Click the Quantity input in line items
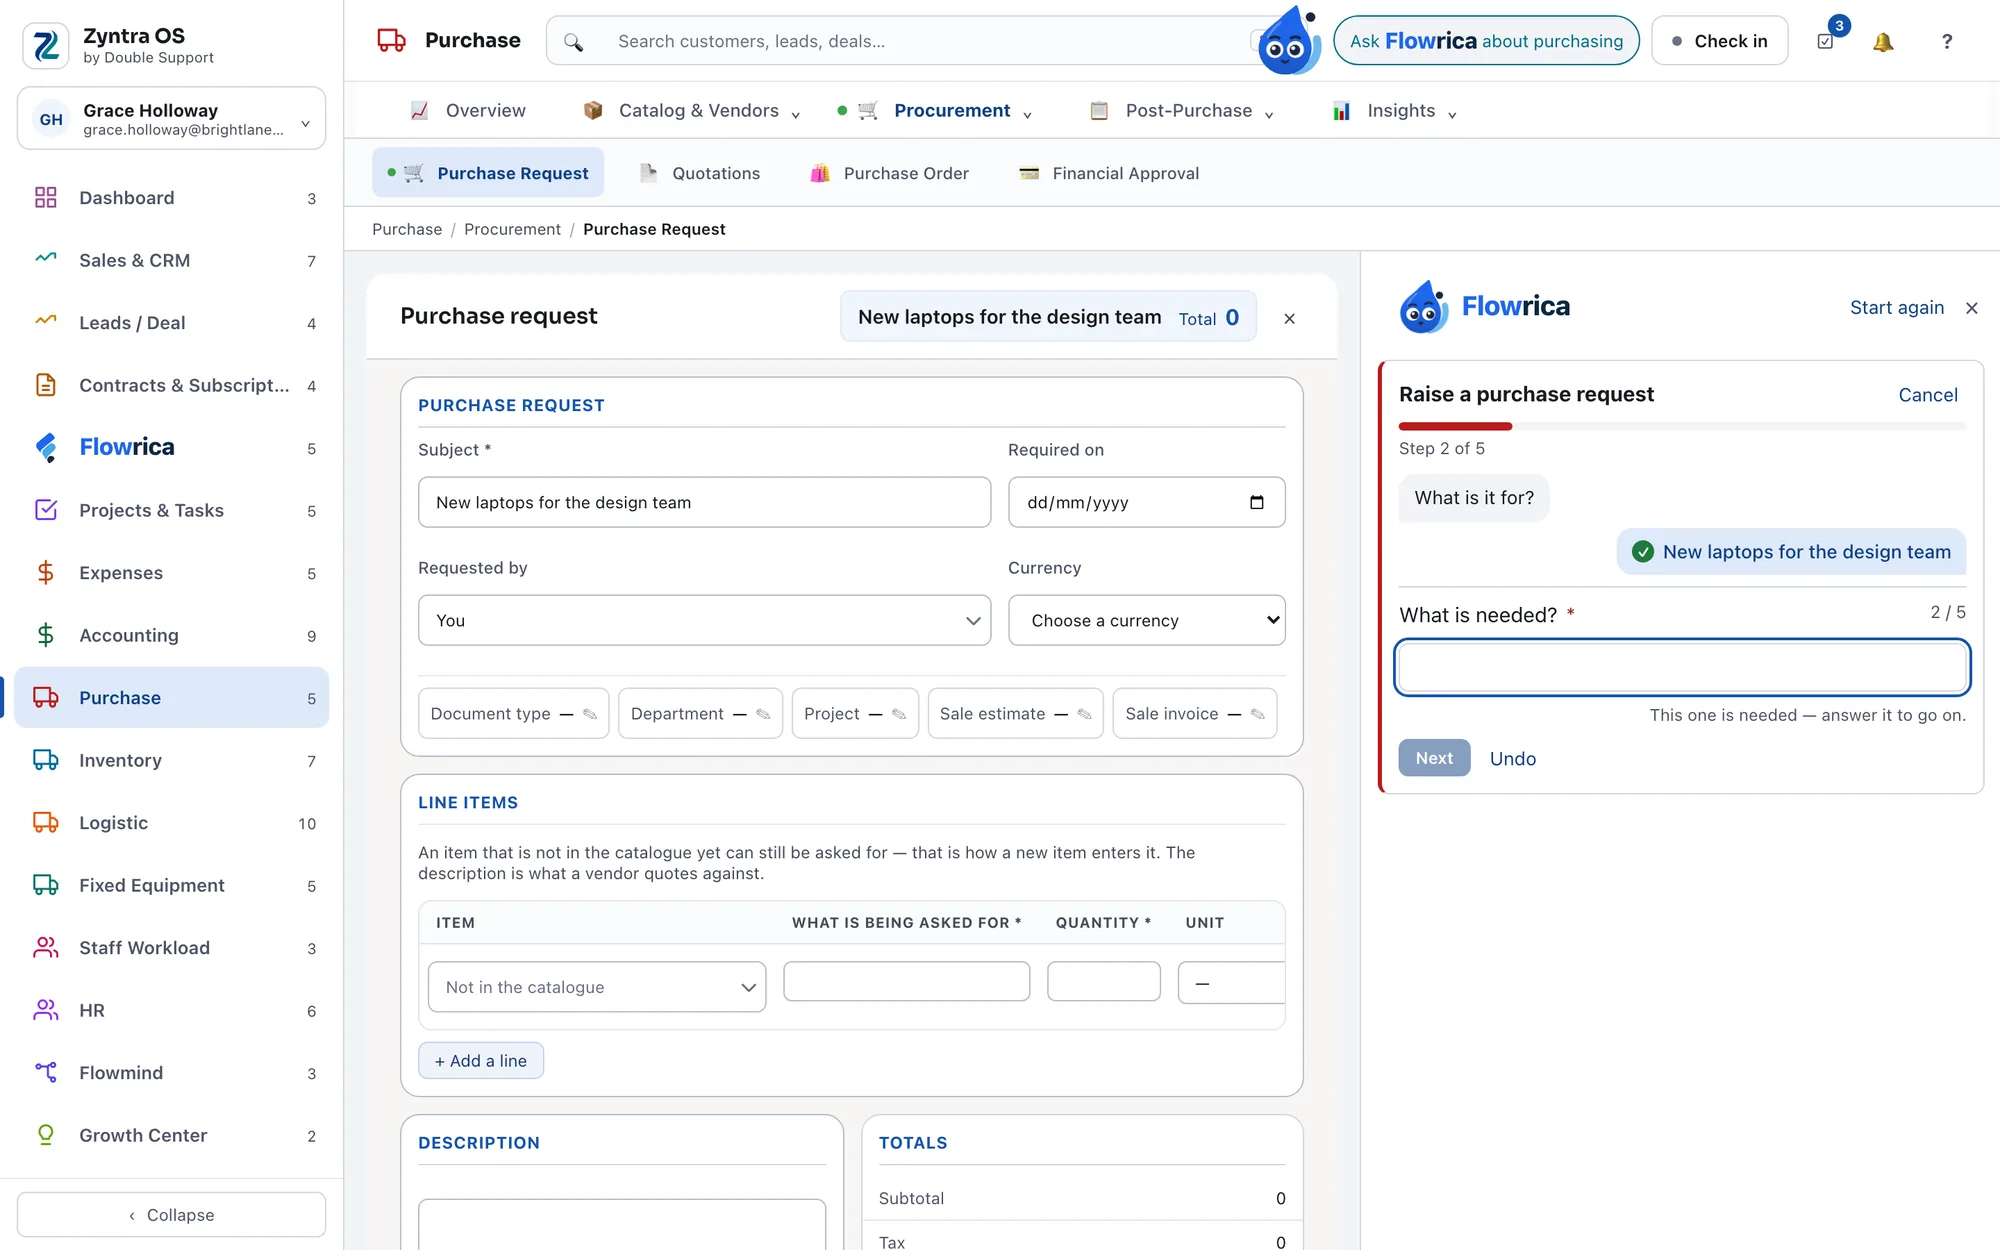The width and height of the screenshot is (2000, 1250). 1104,981
